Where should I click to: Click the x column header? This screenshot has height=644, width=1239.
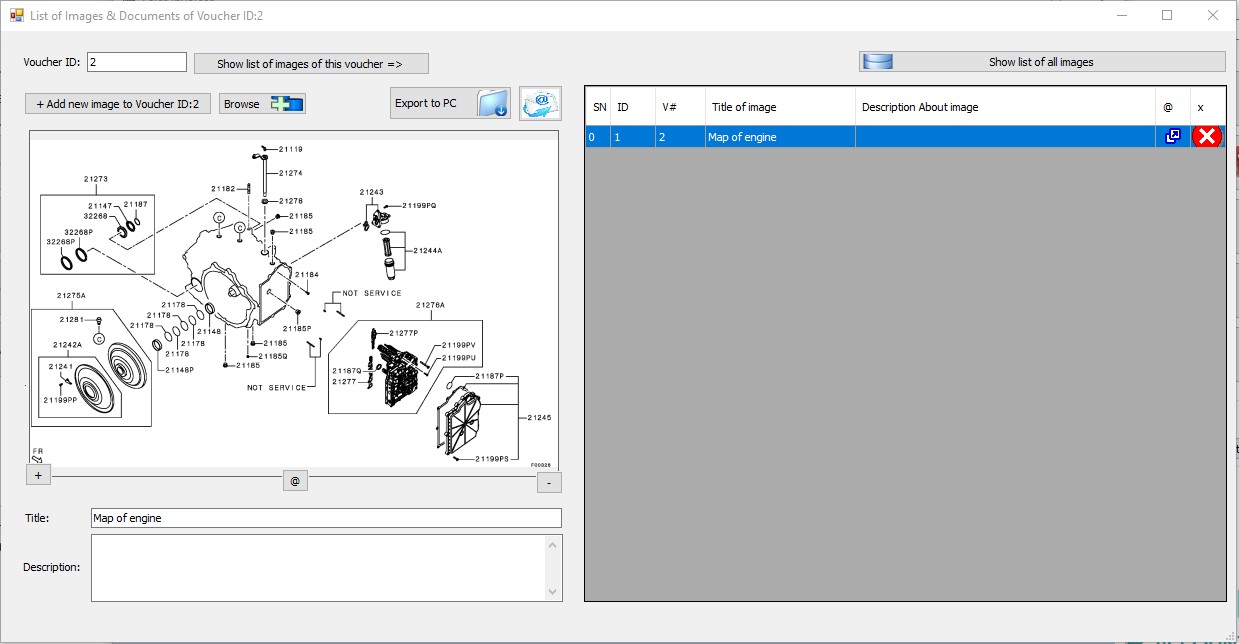(1208, 107)
